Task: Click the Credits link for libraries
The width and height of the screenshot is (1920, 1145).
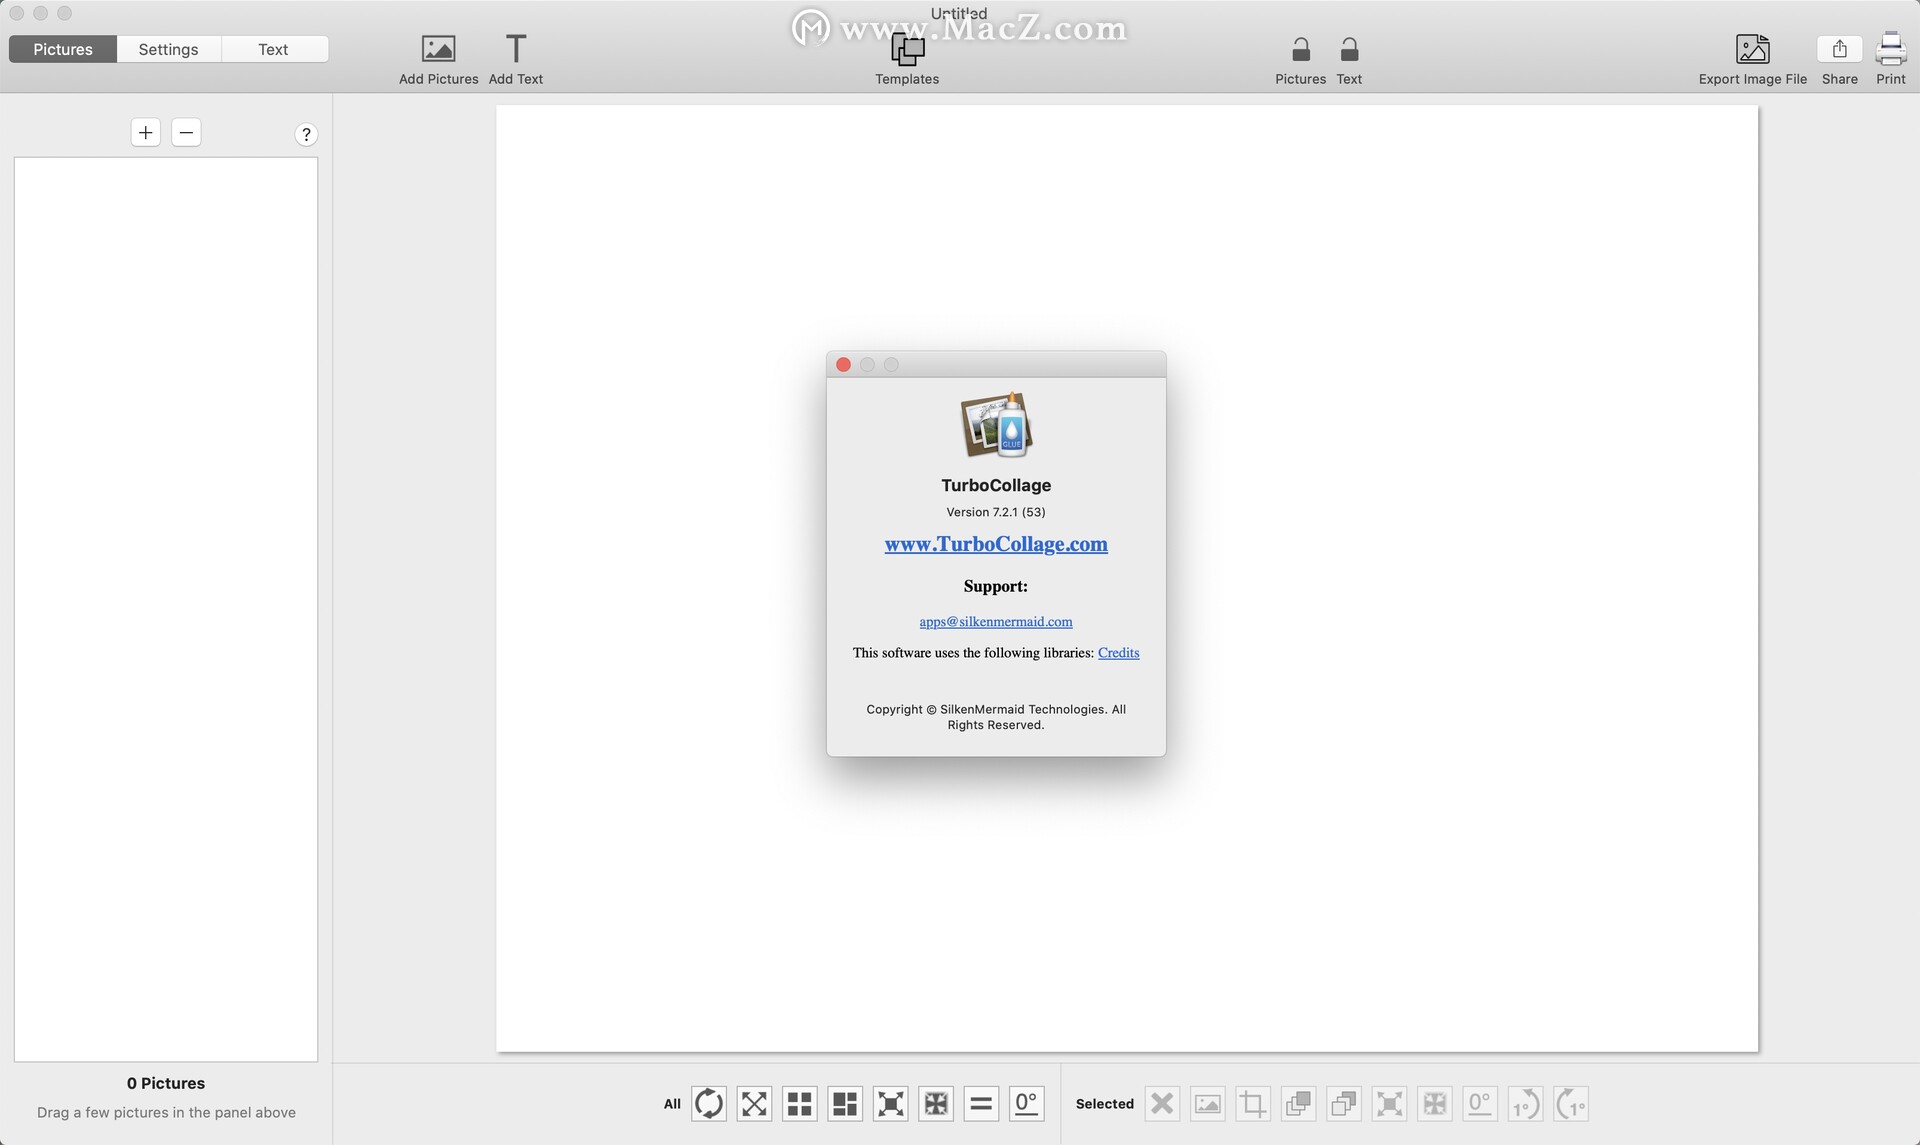Action: pyautogui.click(x=1119, y=653)
